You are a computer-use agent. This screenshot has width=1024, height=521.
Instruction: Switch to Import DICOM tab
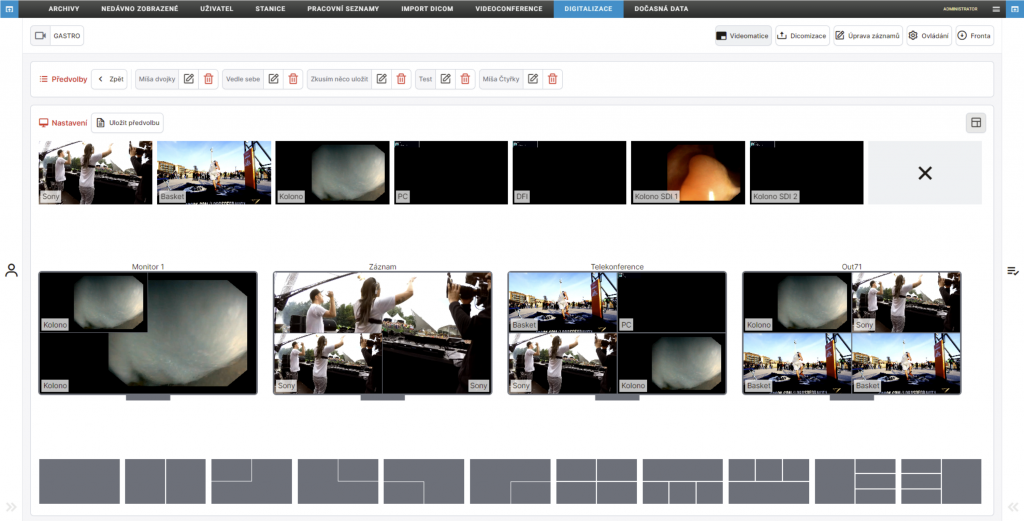[x=428, y=8]
